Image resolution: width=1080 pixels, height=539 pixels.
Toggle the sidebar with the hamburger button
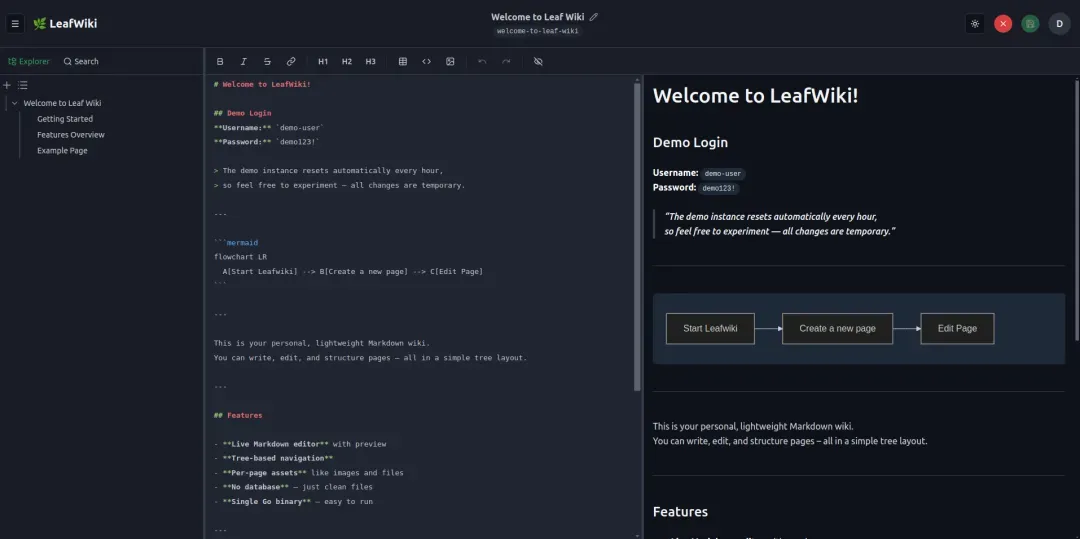(15, 23)
